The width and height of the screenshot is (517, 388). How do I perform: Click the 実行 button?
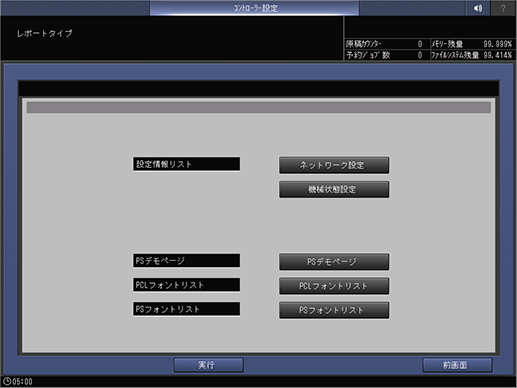coord(209,365)
